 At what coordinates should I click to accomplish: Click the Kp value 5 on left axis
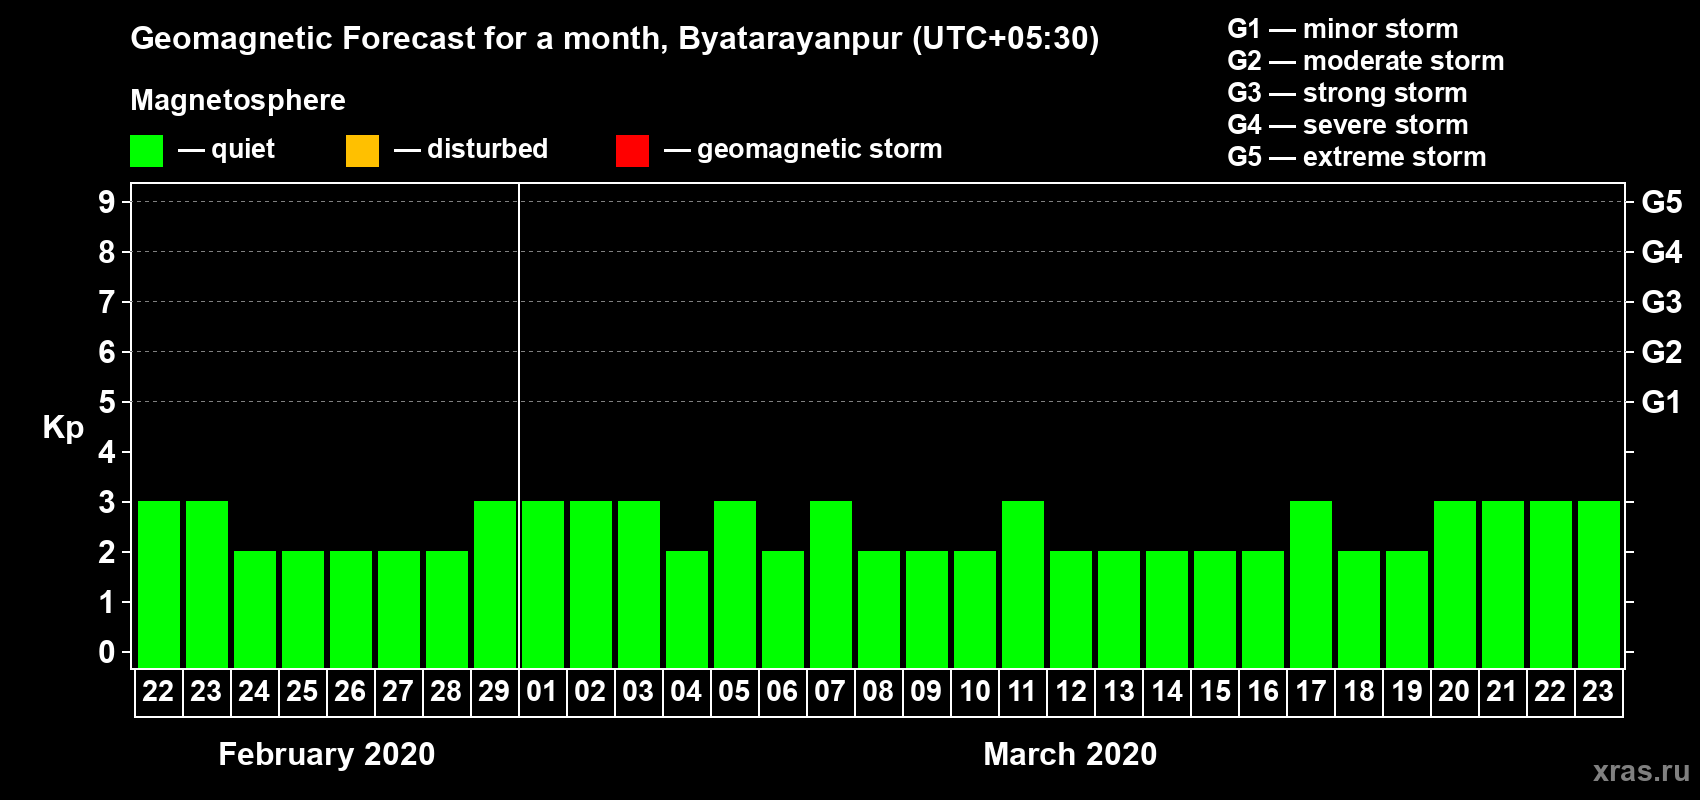[107, 402]
